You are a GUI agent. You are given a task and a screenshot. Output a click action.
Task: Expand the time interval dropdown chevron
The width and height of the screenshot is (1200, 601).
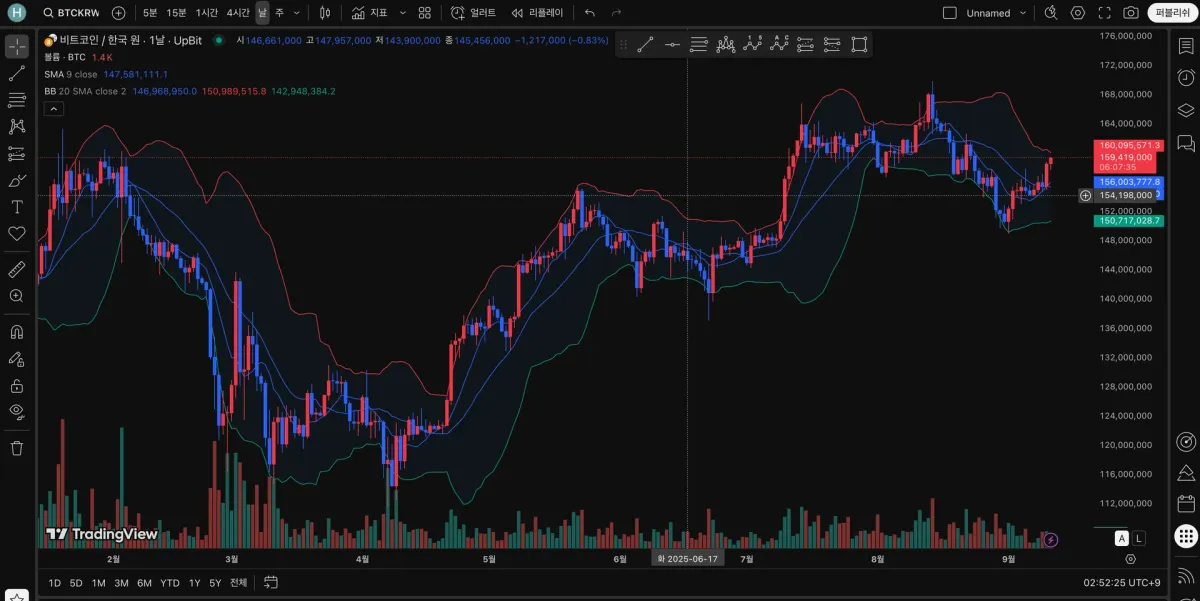pos(297,13)
